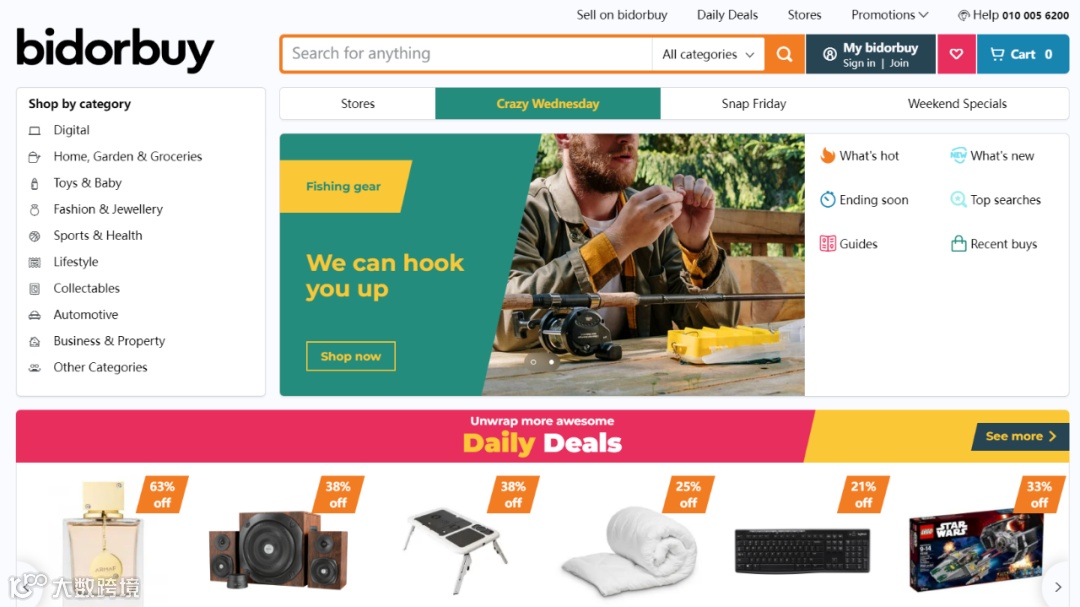Click the Top searches magnifier icon
Screen dimensions: 1080x607
coord(958,199)
